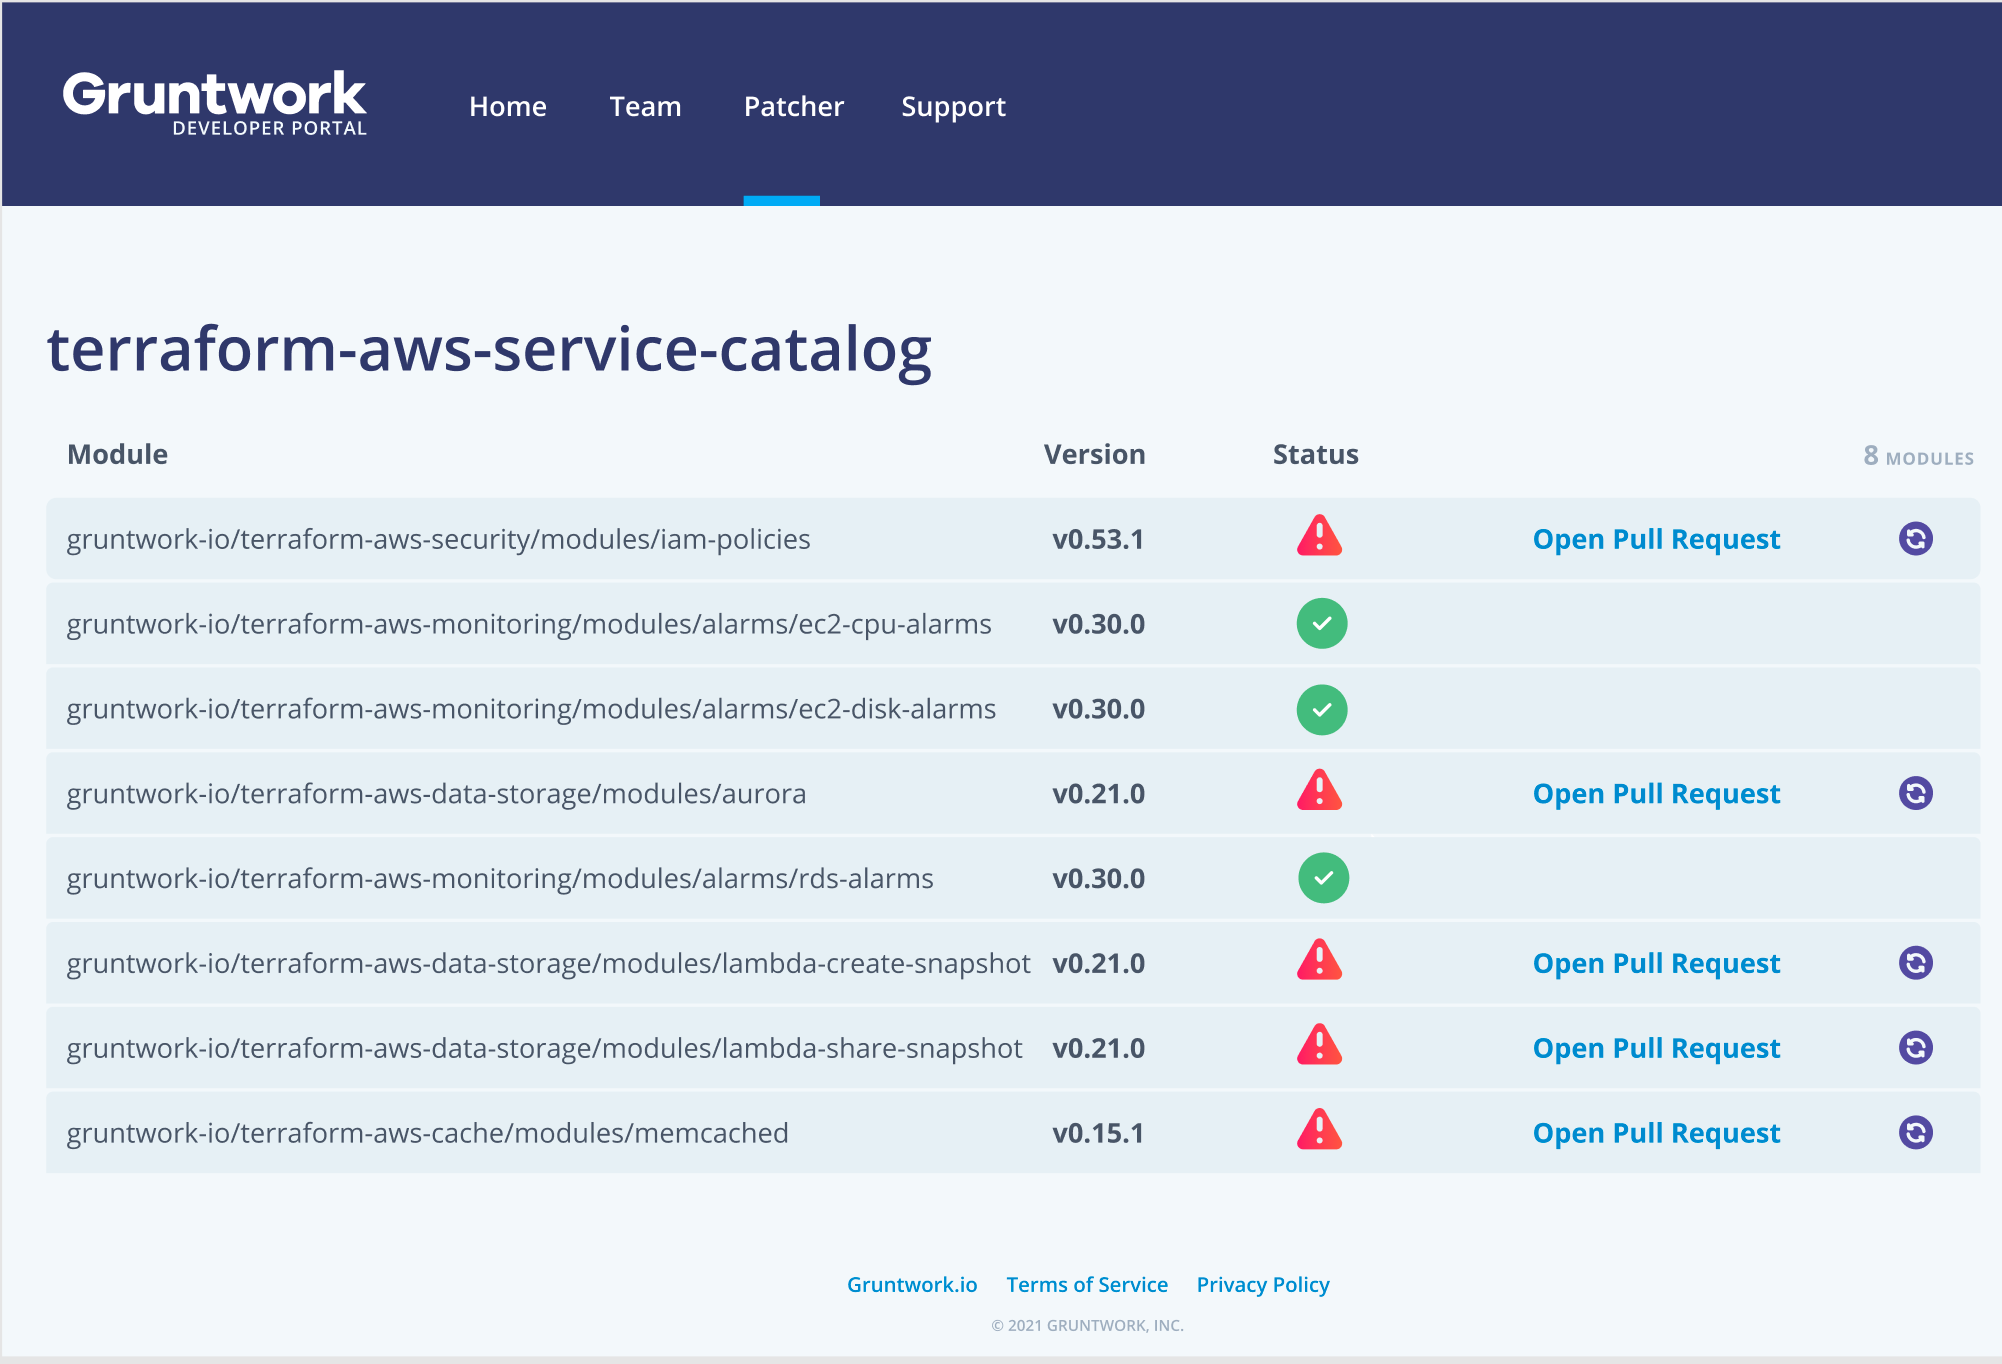Click green check status for ec2-cpu-alarms
The height and width of the screenshot is (1364, 2002).
point(1321,624)
